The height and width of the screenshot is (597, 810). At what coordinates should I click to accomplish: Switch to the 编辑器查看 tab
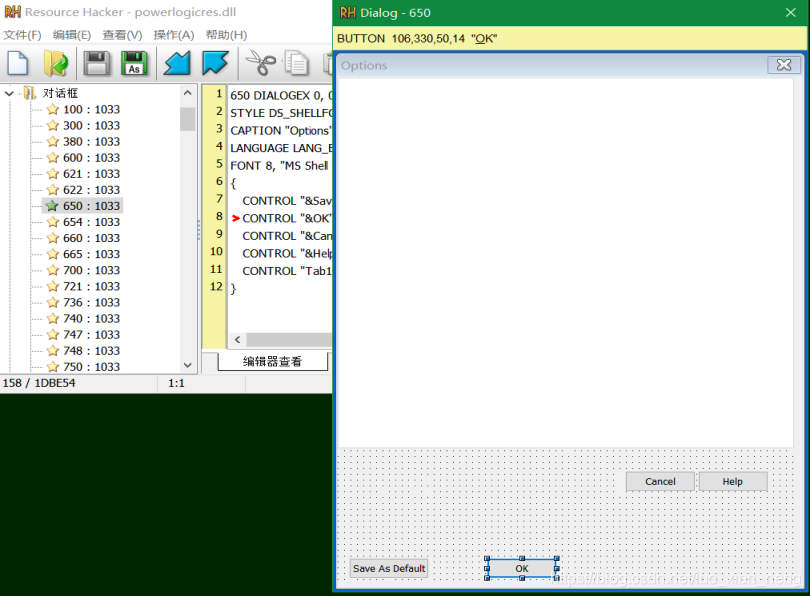[x=272, y=362]
